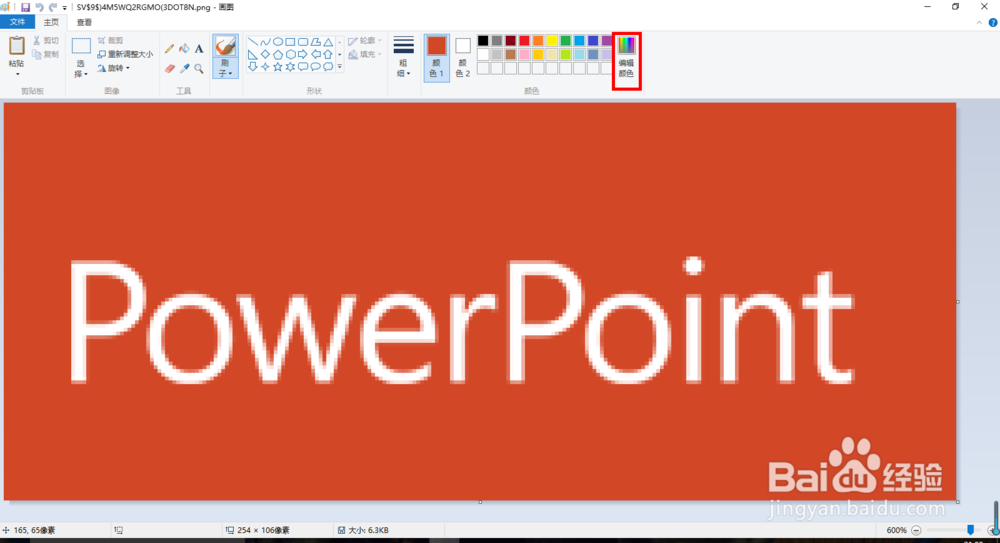
Task: Choose the Five-point star shape
Action: pyautogui.click(x=278, y=66)
